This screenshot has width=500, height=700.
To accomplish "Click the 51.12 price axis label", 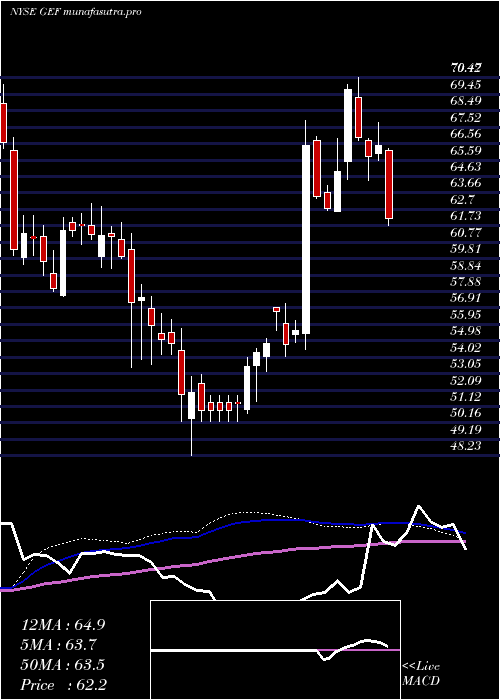I will [466, 397].
